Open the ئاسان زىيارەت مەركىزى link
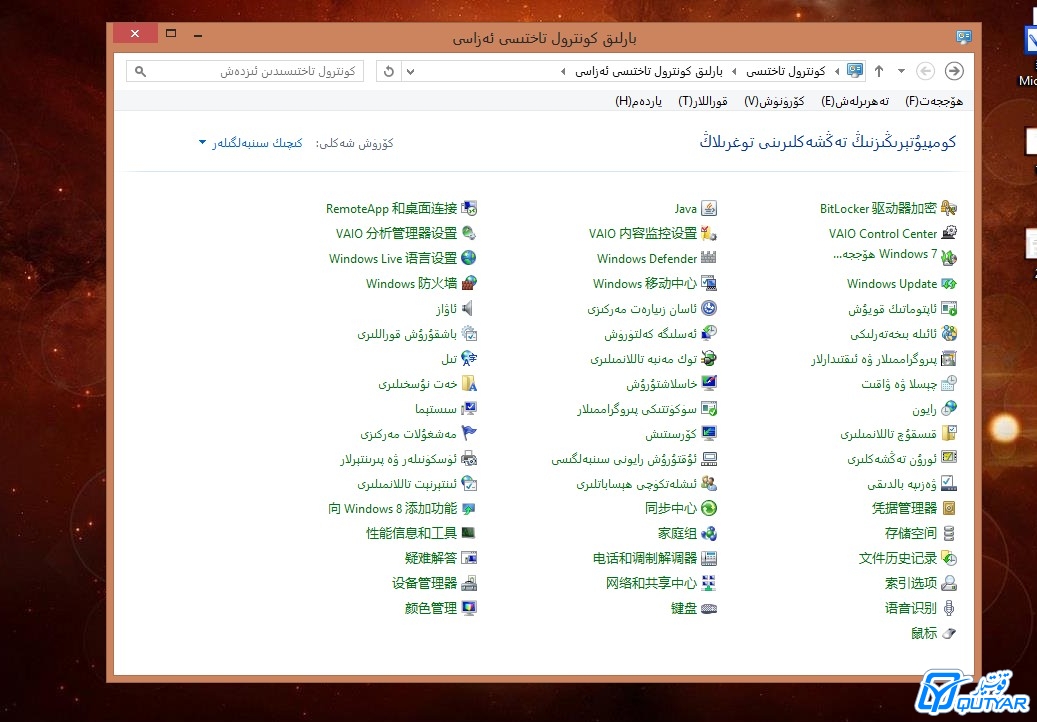Viewport: 1037px width, 722px height. tap(642, 309)
